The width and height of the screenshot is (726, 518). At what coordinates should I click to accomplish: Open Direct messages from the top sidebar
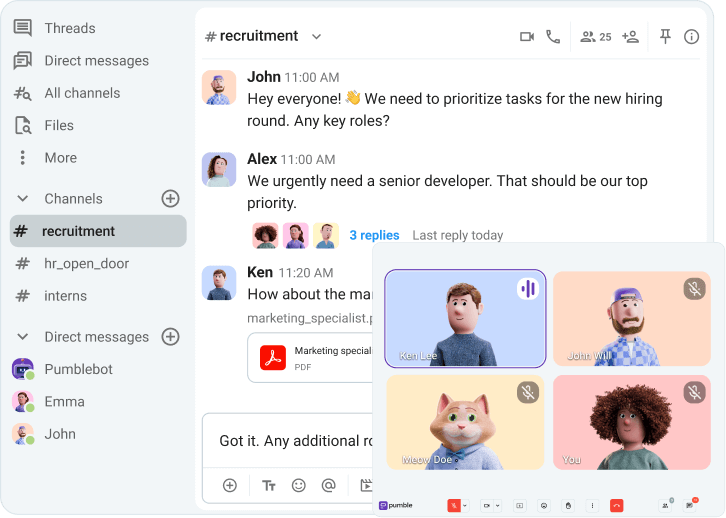pos(96,61)
